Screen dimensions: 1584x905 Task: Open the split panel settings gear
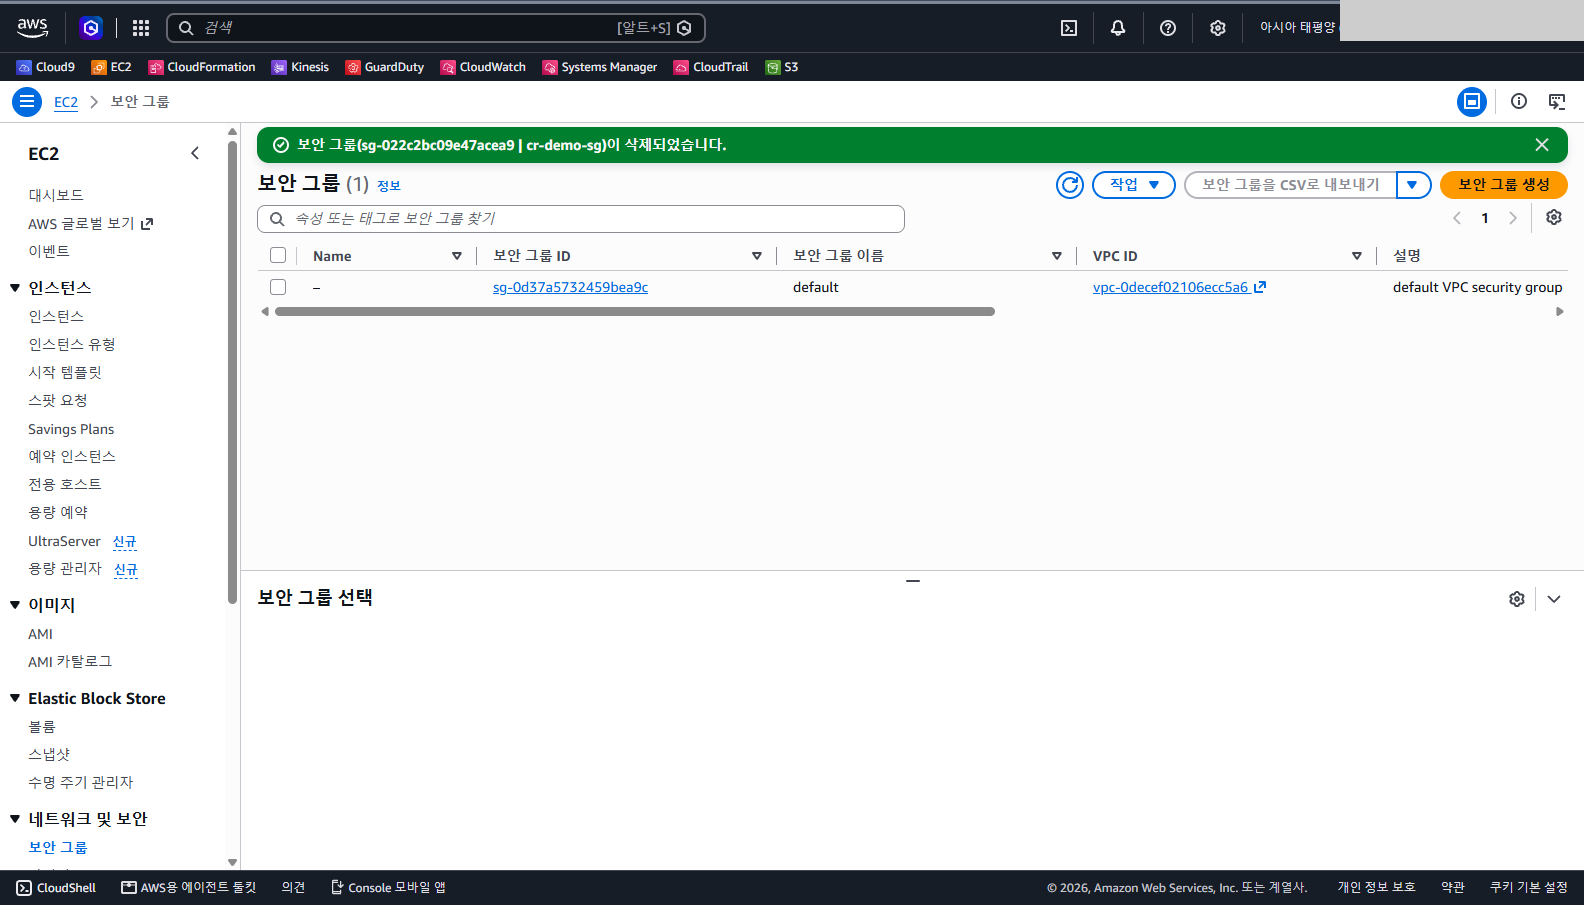pos(1517,599)
